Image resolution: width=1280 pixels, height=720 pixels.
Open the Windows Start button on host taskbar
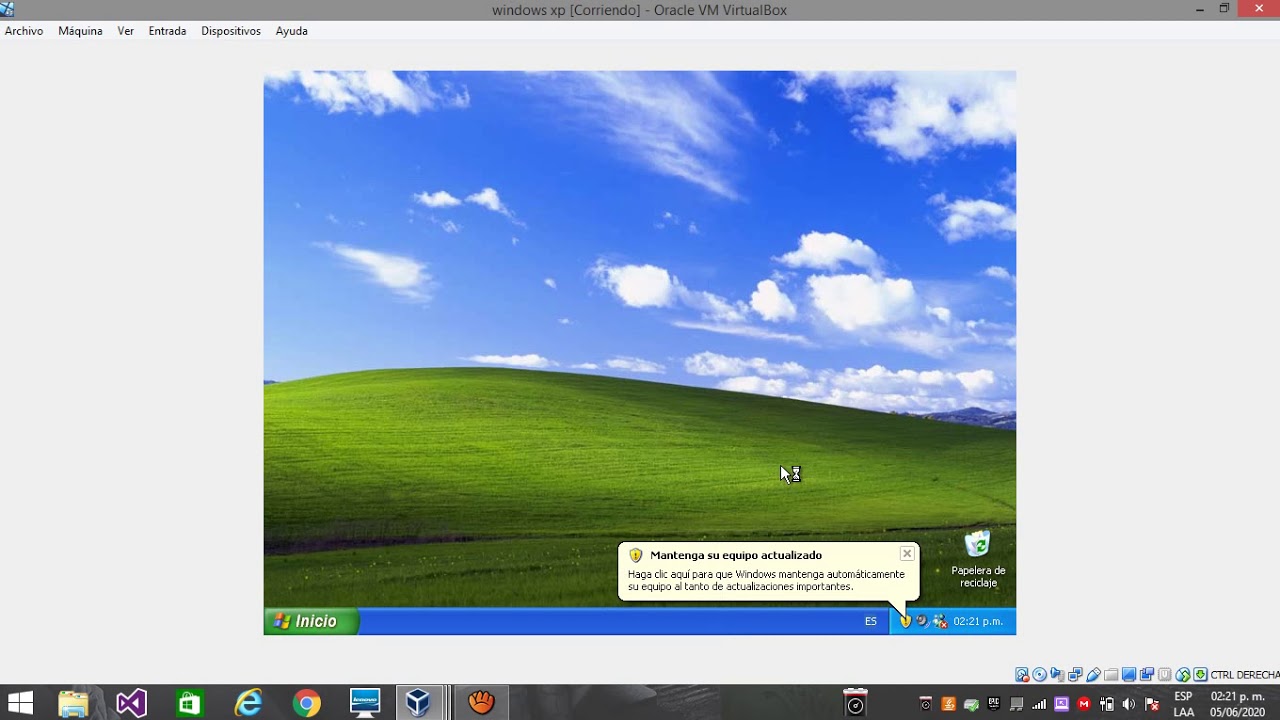click(20, 704)
